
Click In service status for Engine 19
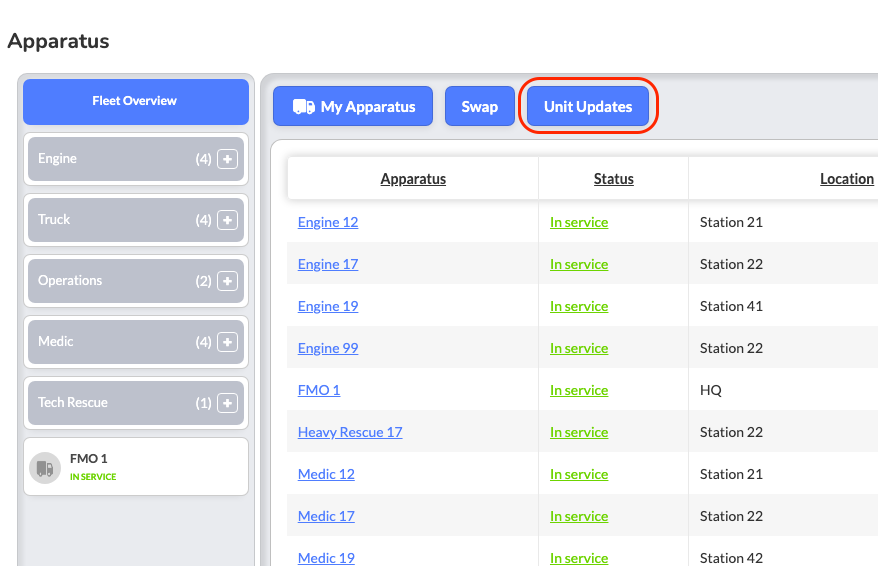coord(579,306)
